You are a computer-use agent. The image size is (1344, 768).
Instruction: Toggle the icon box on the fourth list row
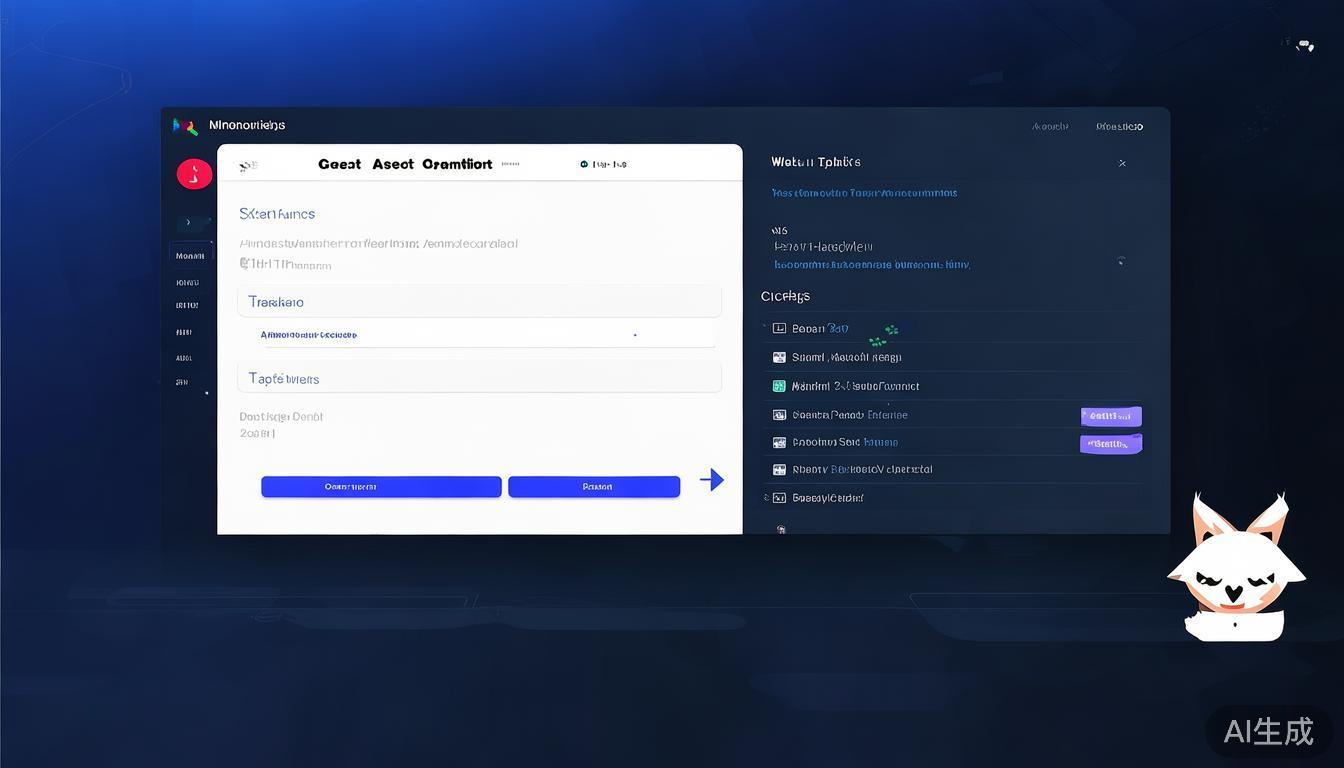(x=779, y=415)
